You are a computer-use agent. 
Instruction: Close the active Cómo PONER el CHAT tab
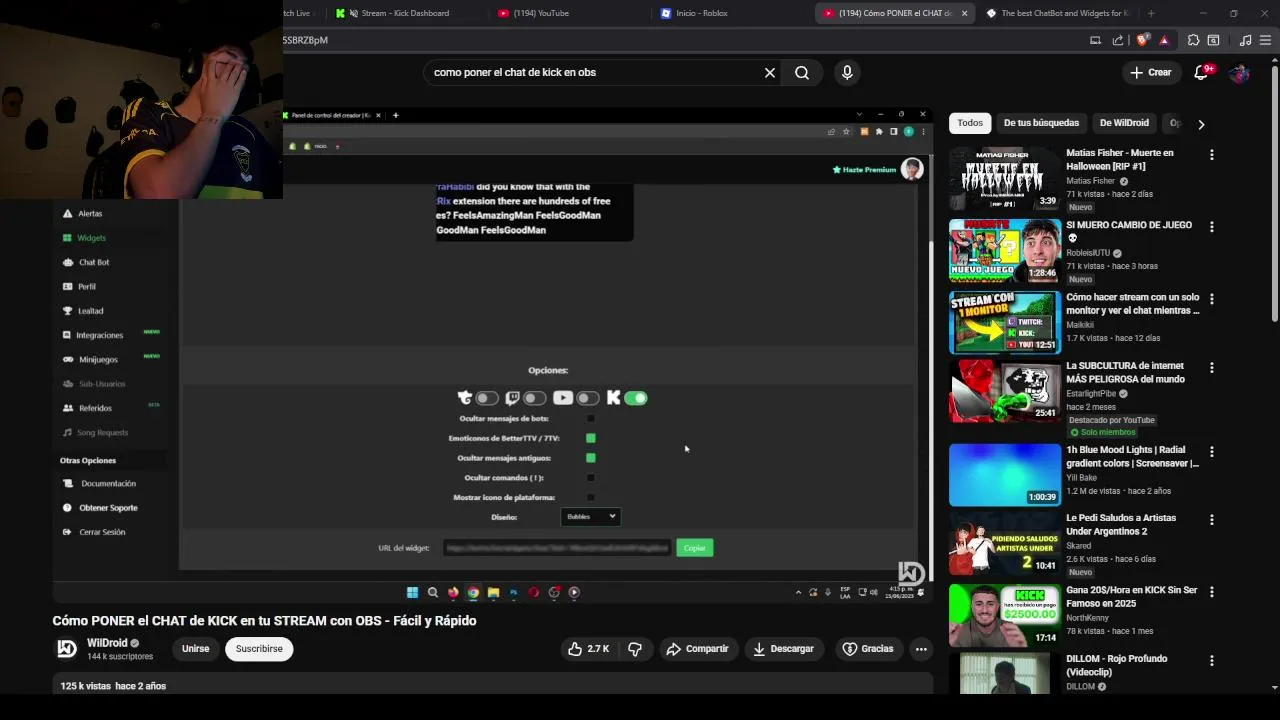pos(965,13)
